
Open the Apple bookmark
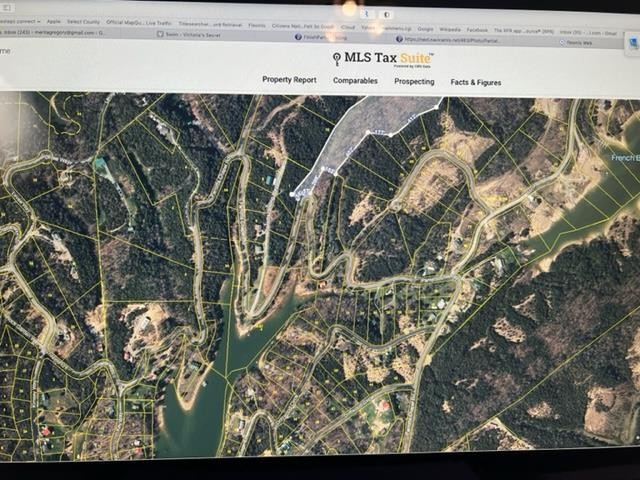(53, 21)
